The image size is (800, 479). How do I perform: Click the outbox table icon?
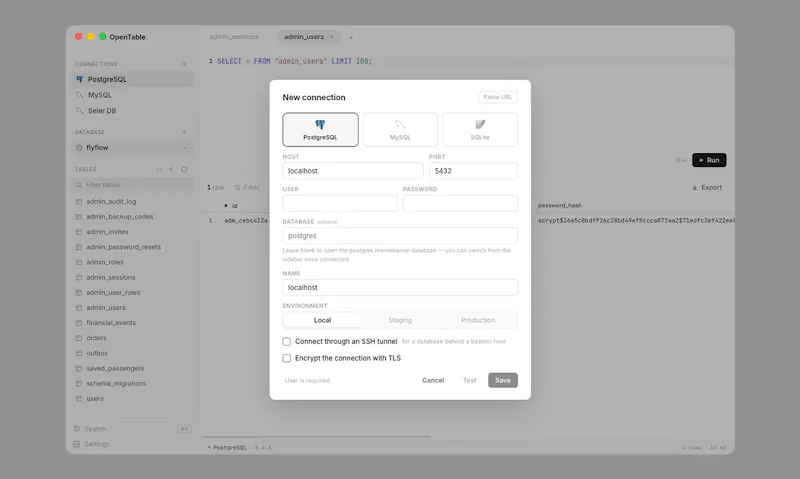click(79, 353)
